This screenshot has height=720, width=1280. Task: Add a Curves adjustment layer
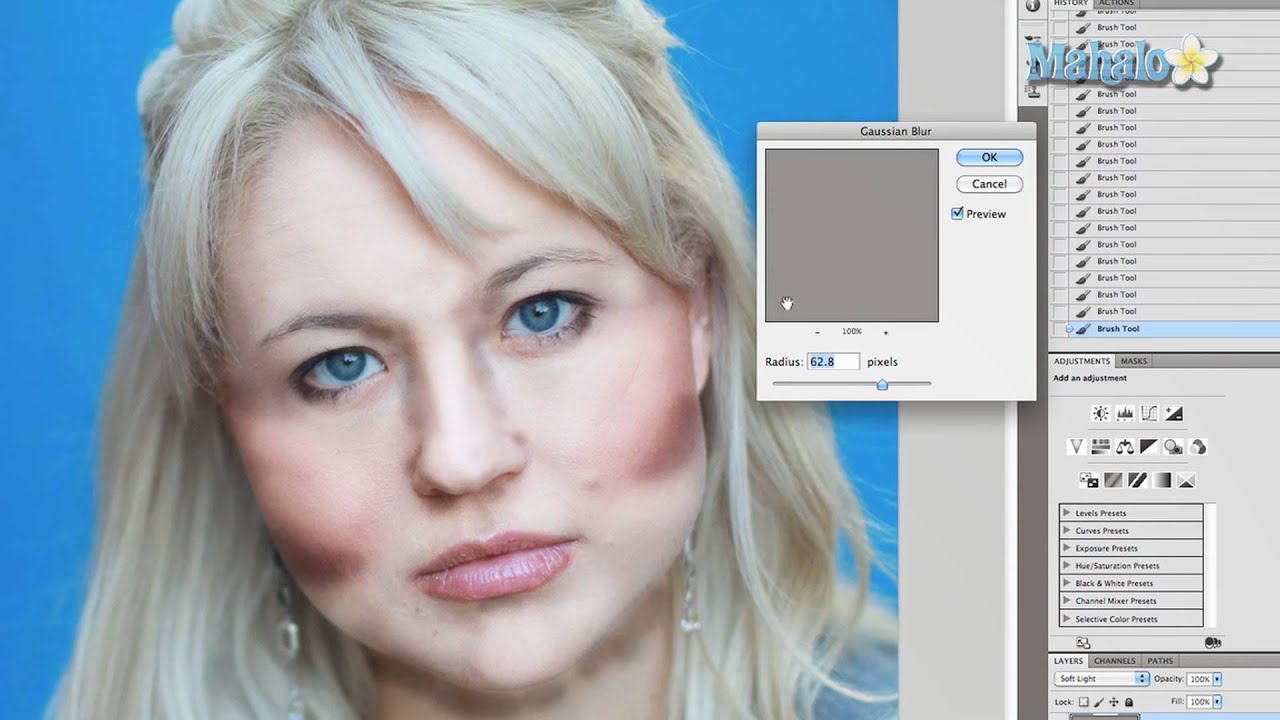click(x=1149, y=413)
